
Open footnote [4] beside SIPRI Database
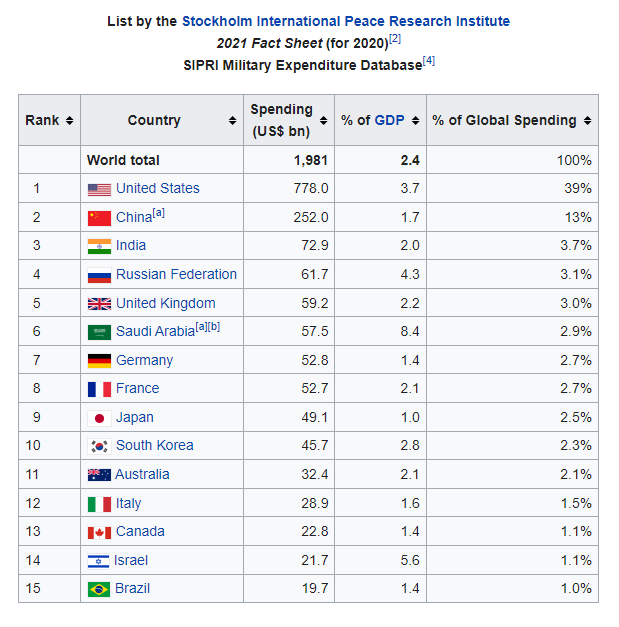[428, 61]
